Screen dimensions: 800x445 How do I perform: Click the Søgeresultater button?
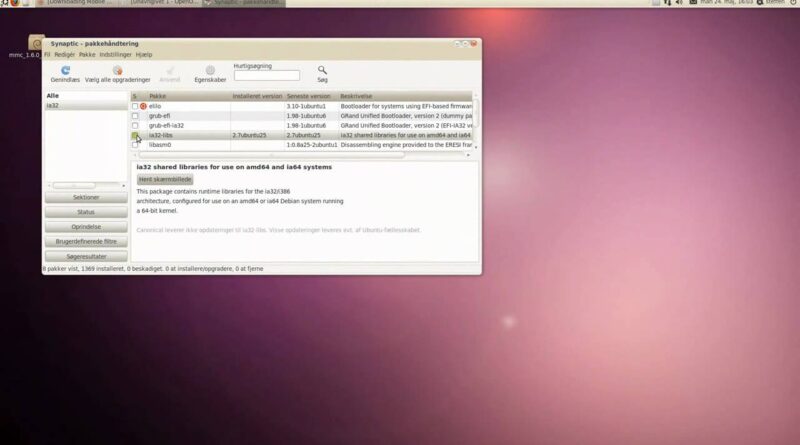pos(86,257)
